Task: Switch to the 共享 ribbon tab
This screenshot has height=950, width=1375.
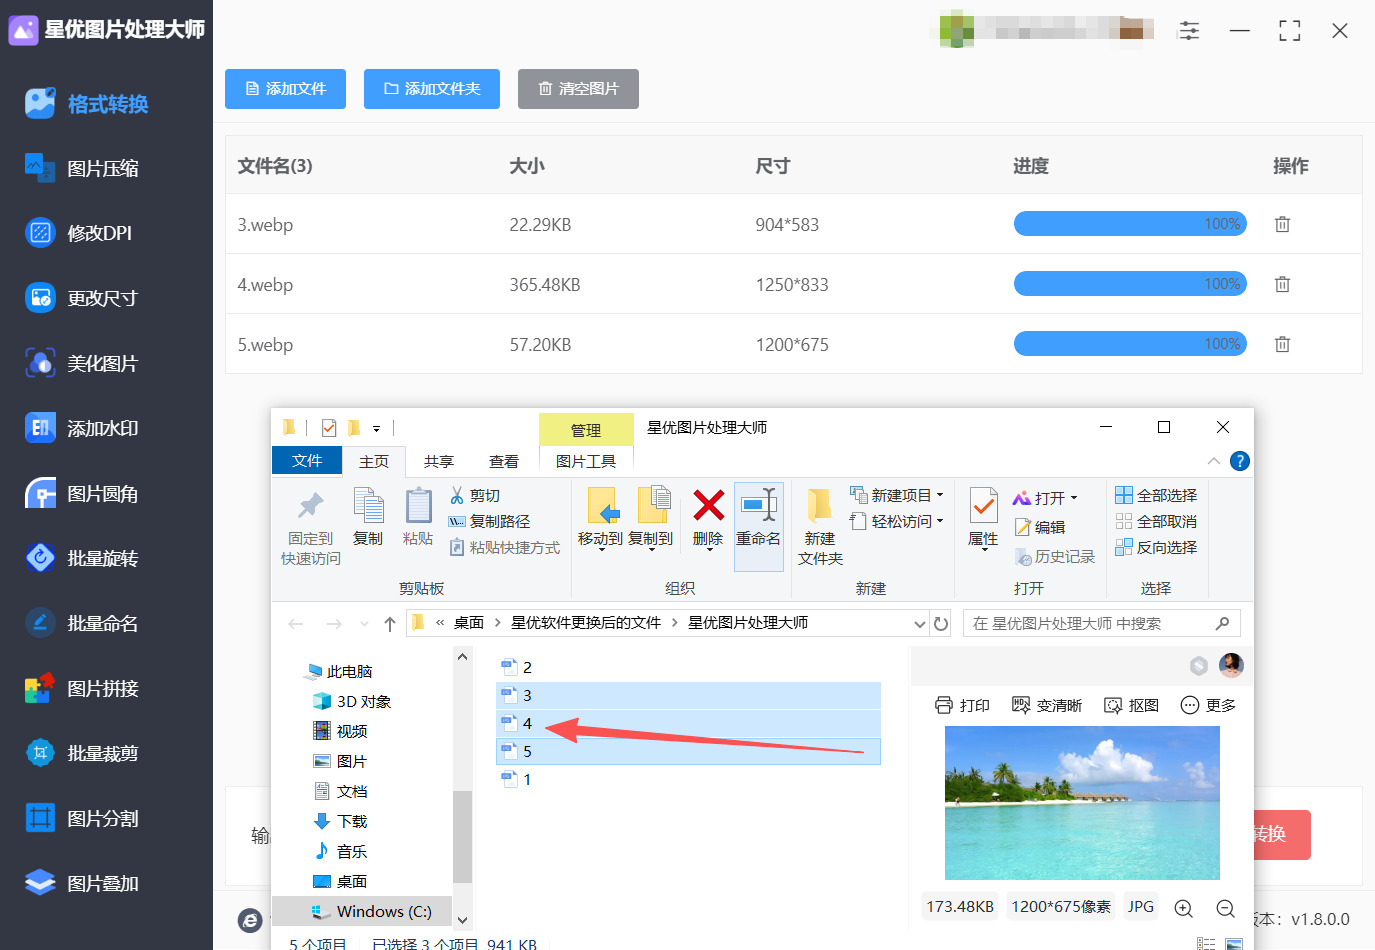Action: click(x=439, y=461)
